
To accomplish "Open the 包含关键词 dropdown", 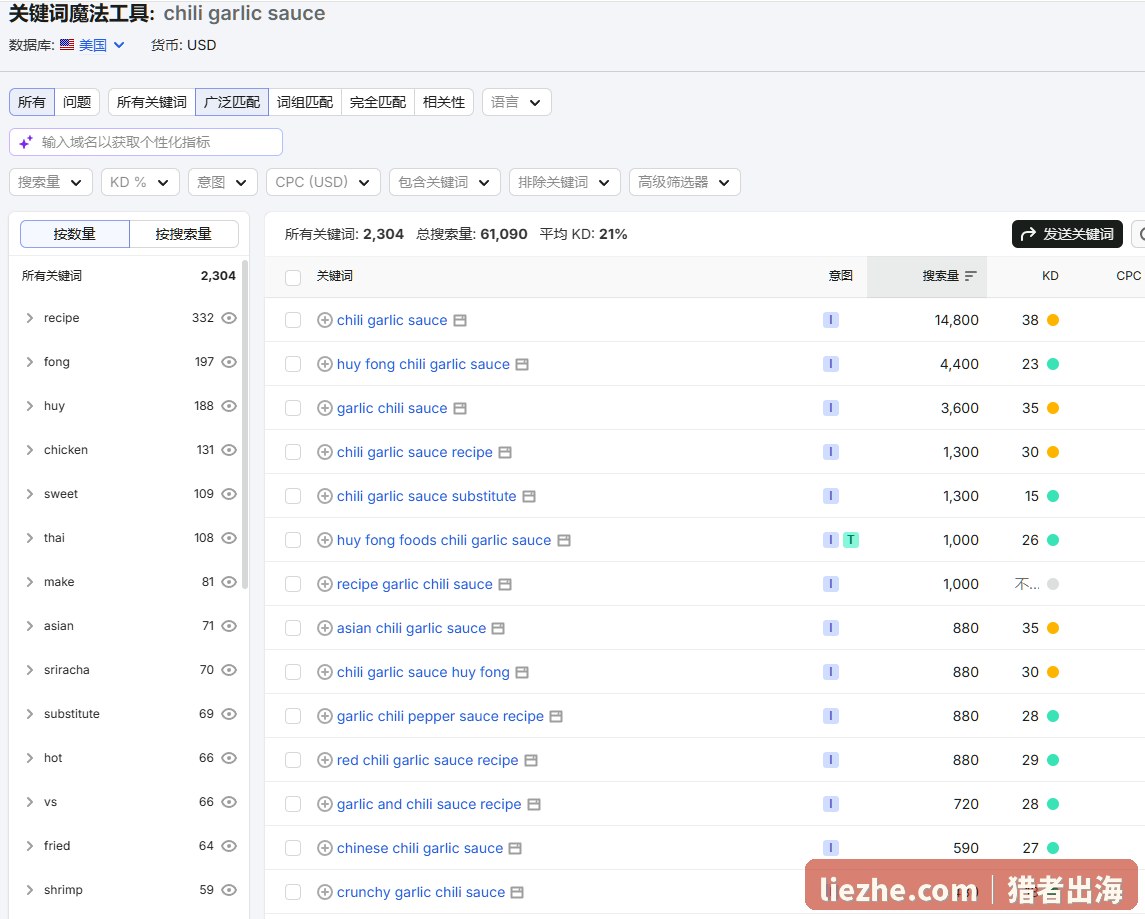I will [445, 182].
